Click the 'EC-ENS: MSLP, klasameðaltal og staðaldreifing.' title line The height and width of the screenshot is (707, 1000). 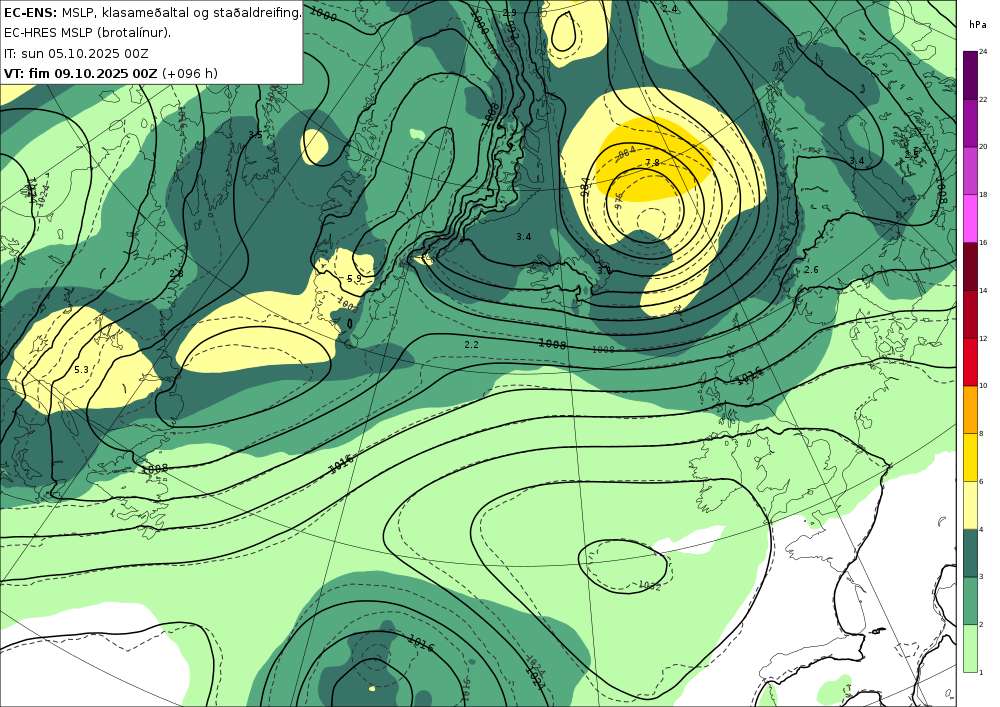pos(152,12)
